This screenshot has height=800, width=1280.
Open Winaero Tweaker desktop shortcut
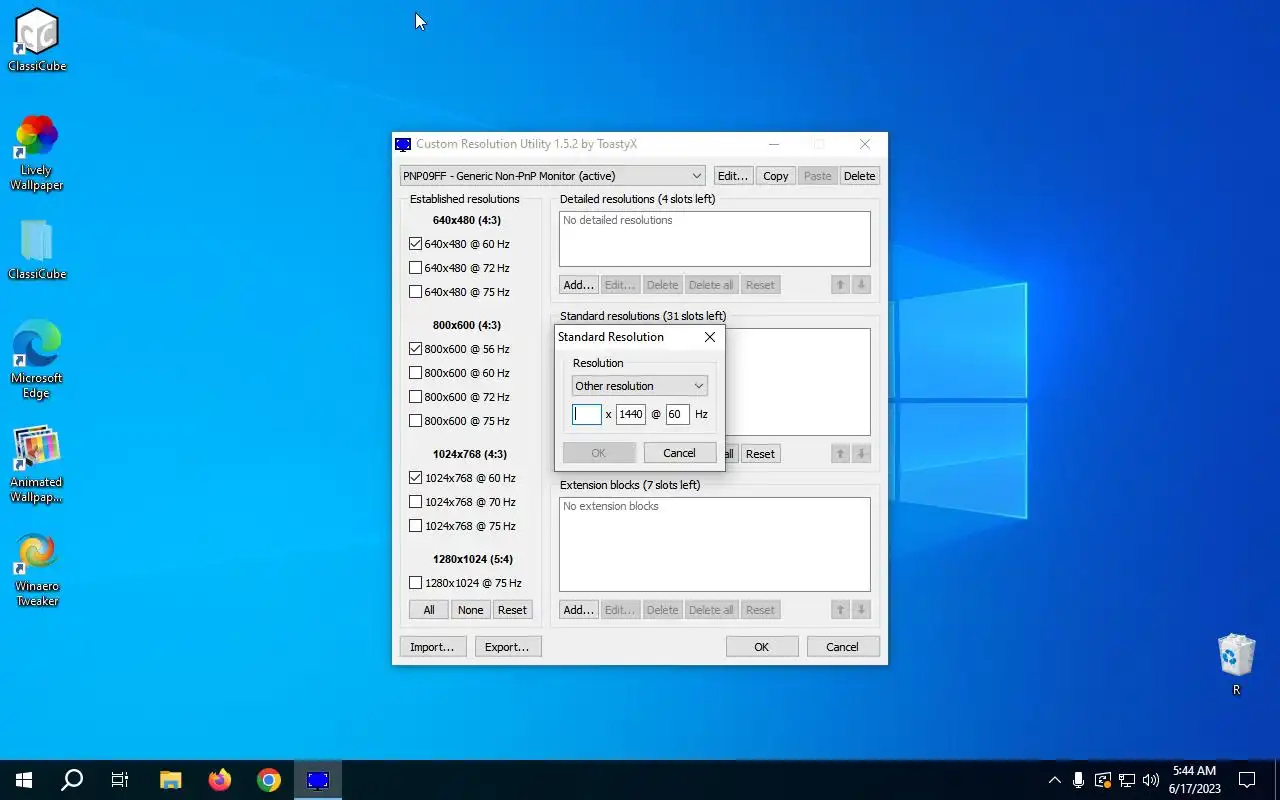[x=37, y=569]
